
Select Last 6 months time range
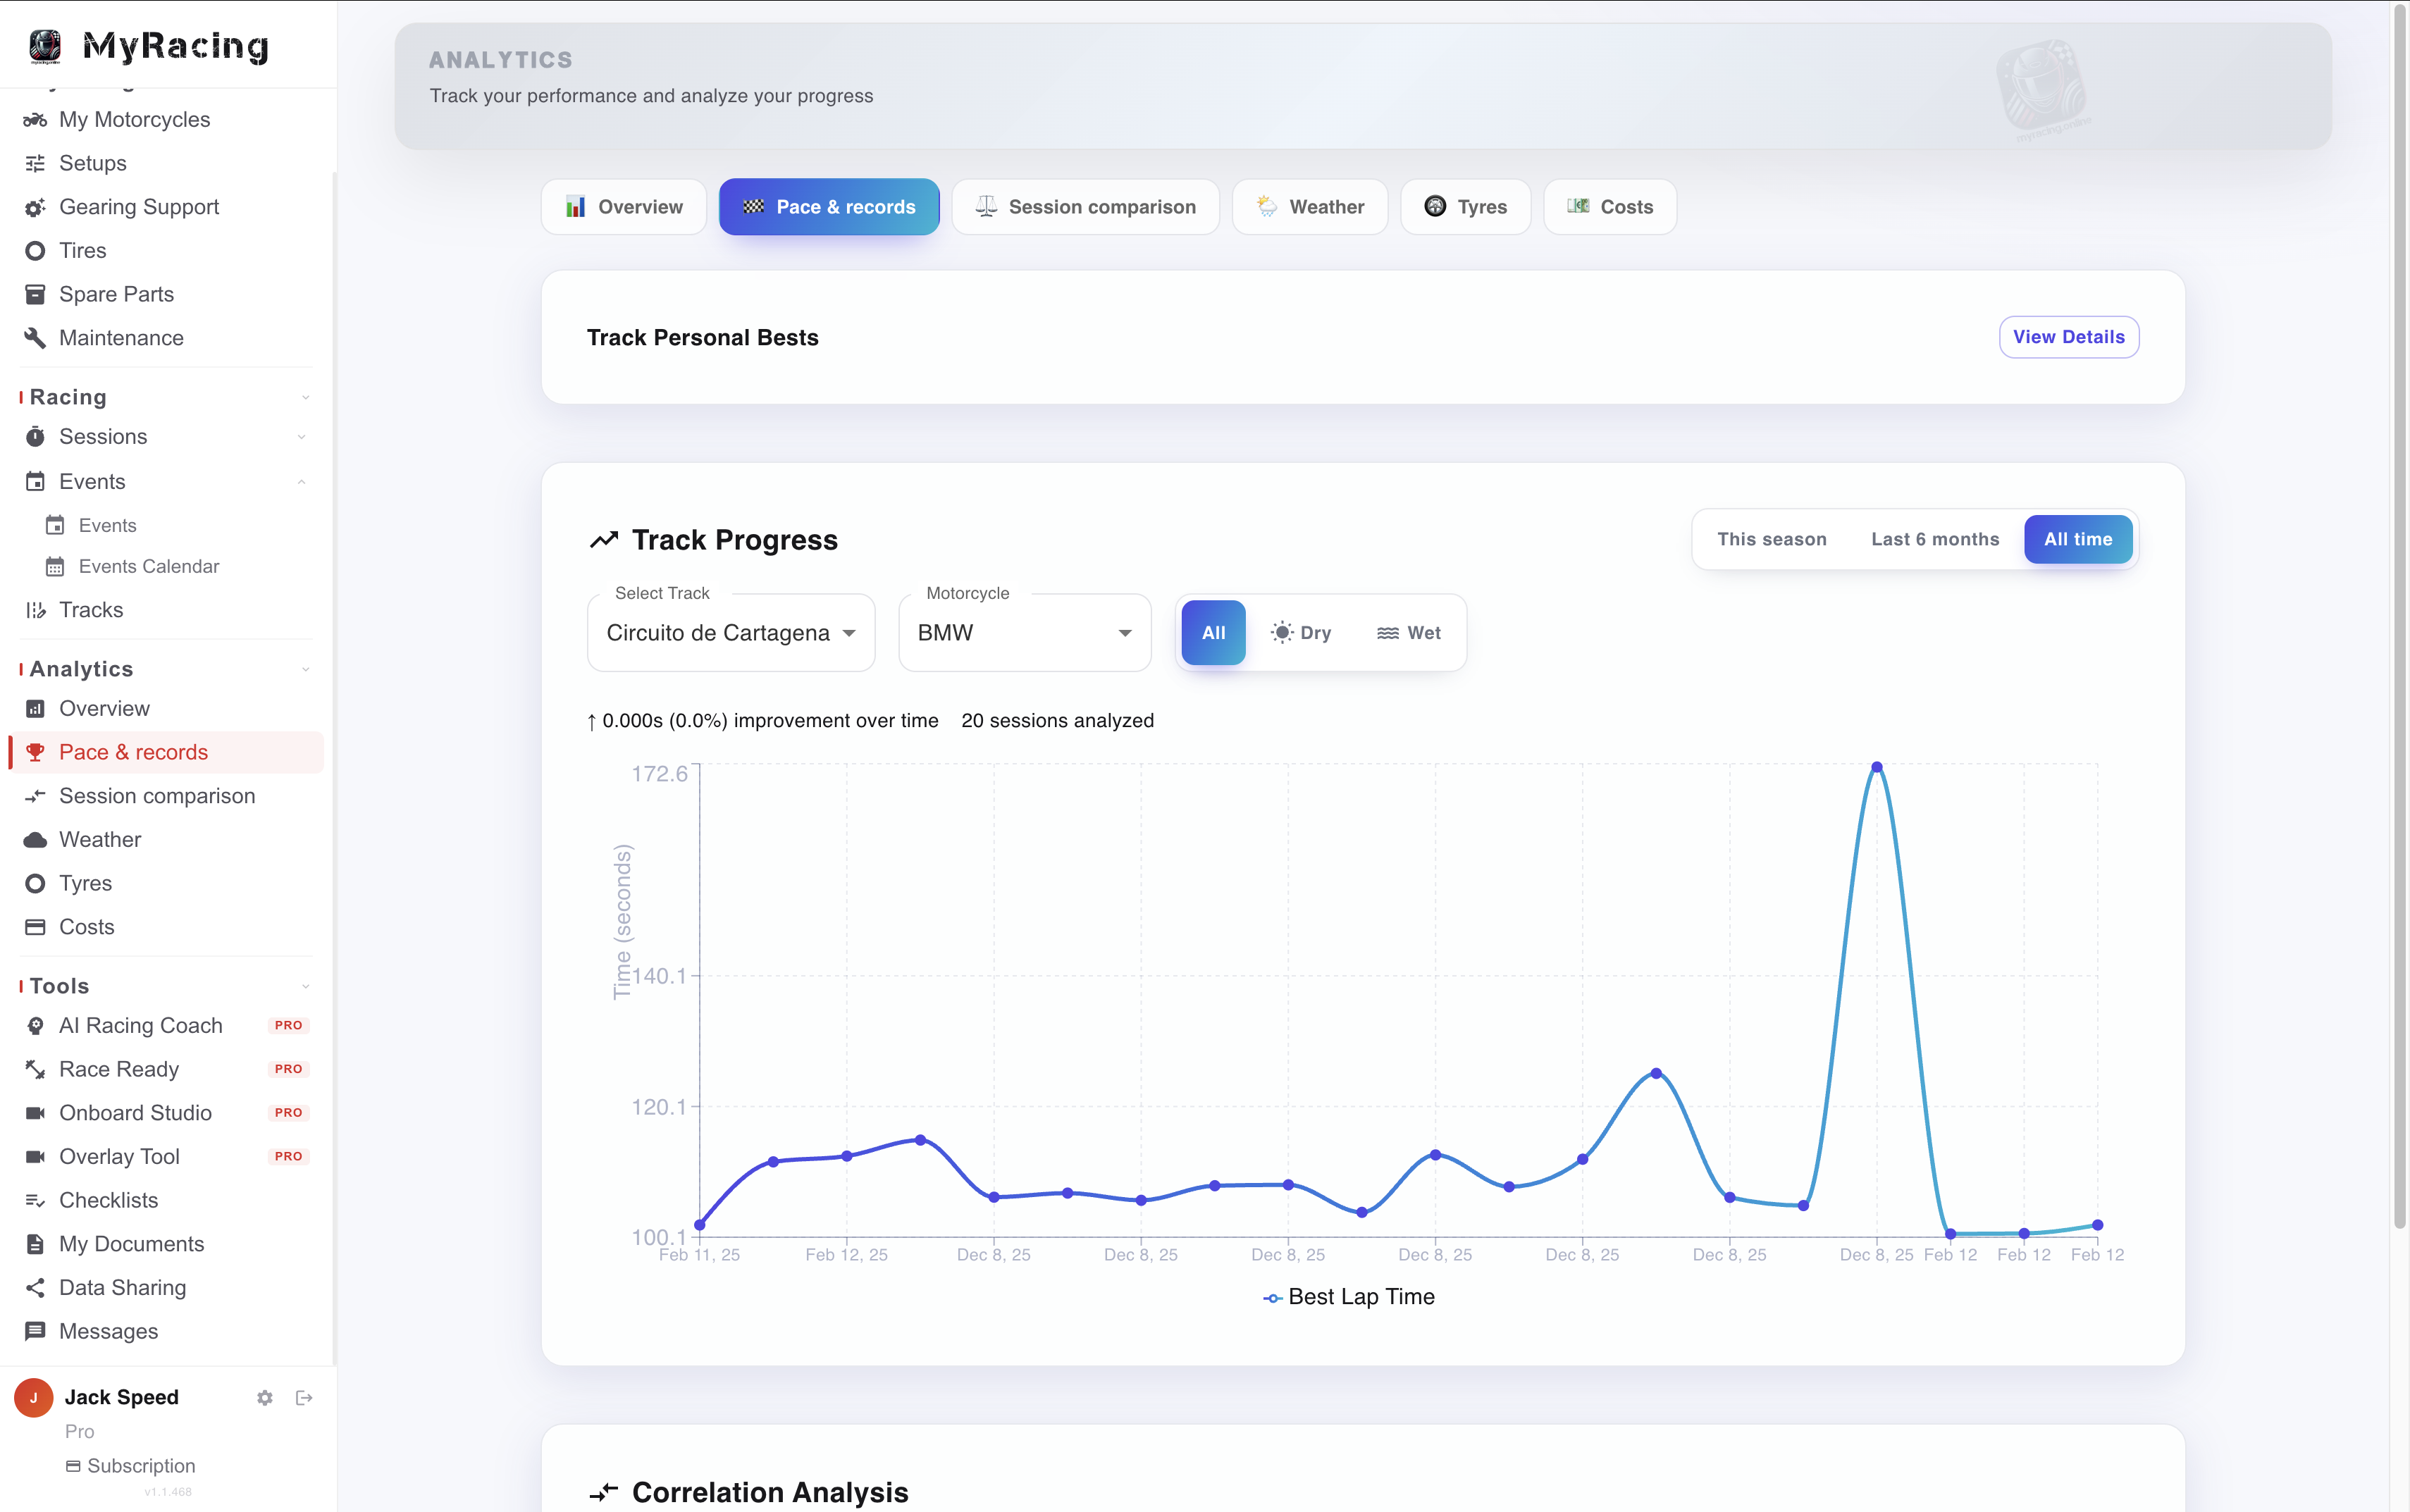click(1935, 539)
